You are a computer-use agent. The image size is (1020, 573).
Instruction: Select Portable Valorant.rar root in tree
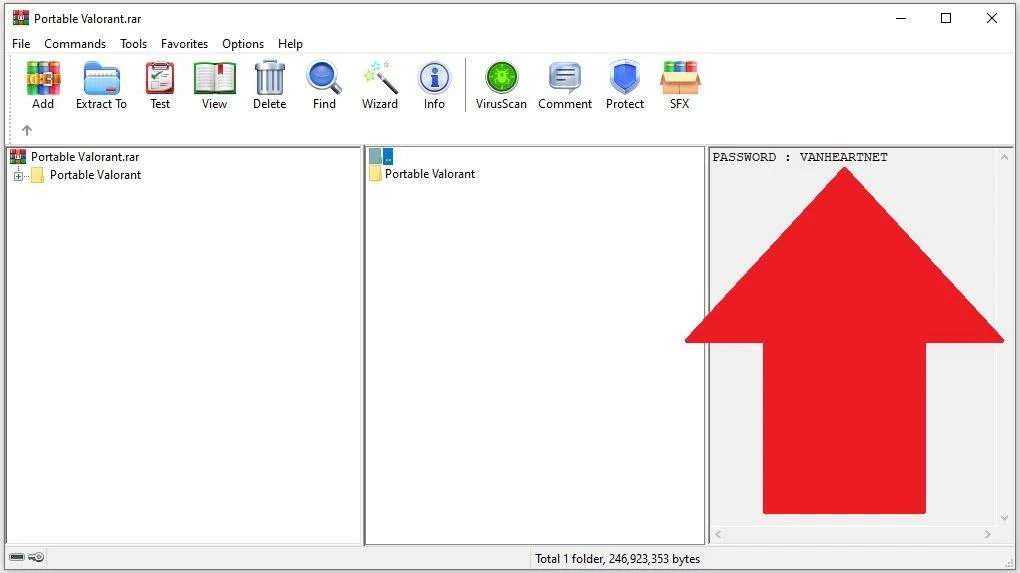(x=85, y=157)
